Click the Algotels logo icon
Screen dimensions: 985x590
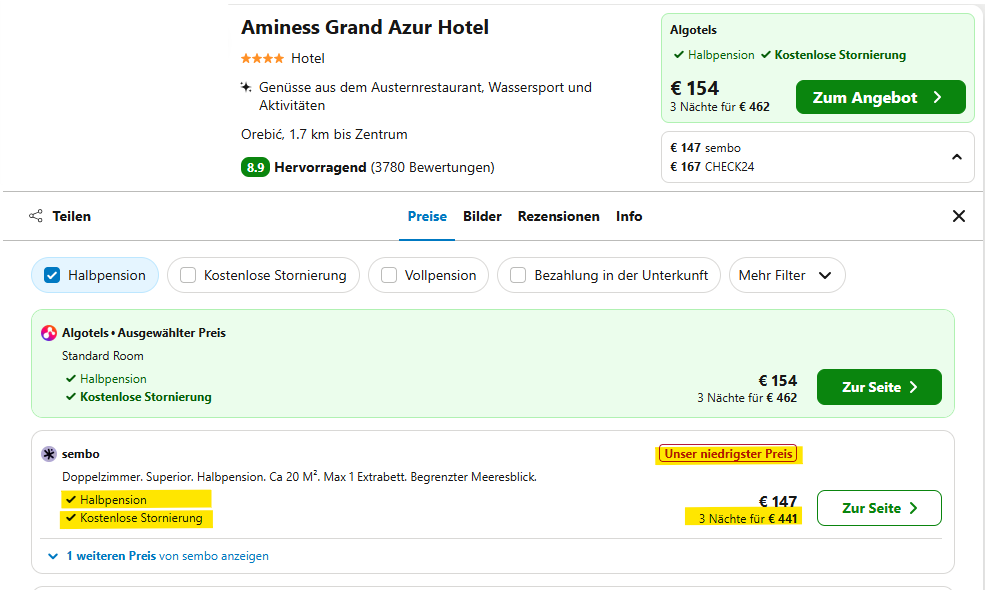coord(49,333)
